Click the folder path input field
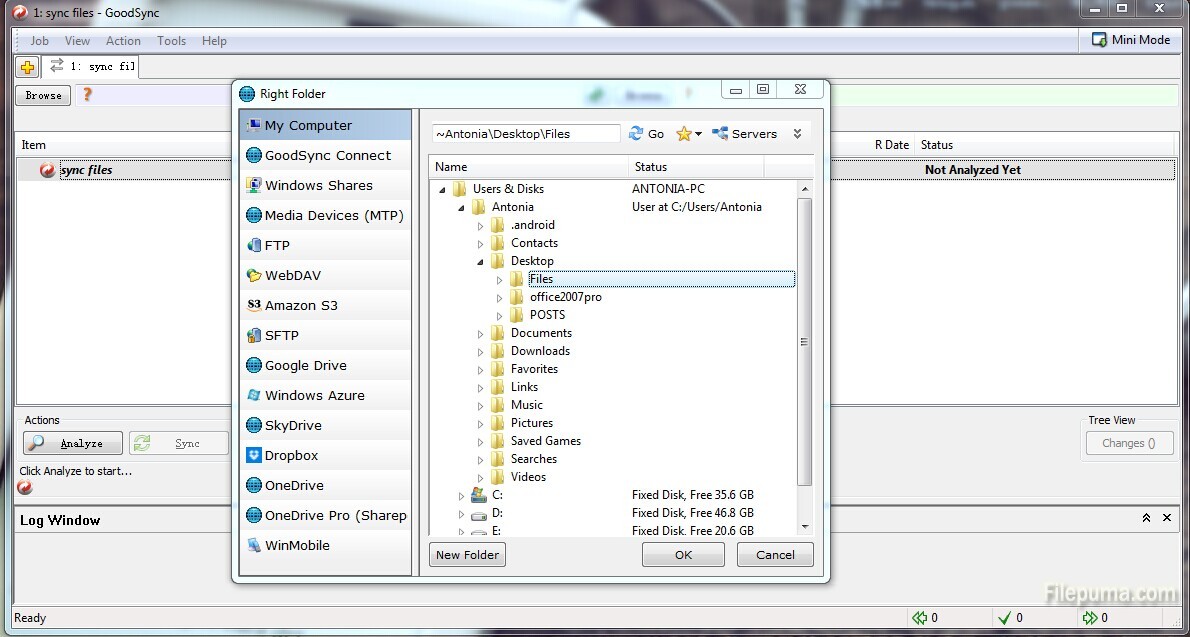1190x637 pixels. point(526,133)
